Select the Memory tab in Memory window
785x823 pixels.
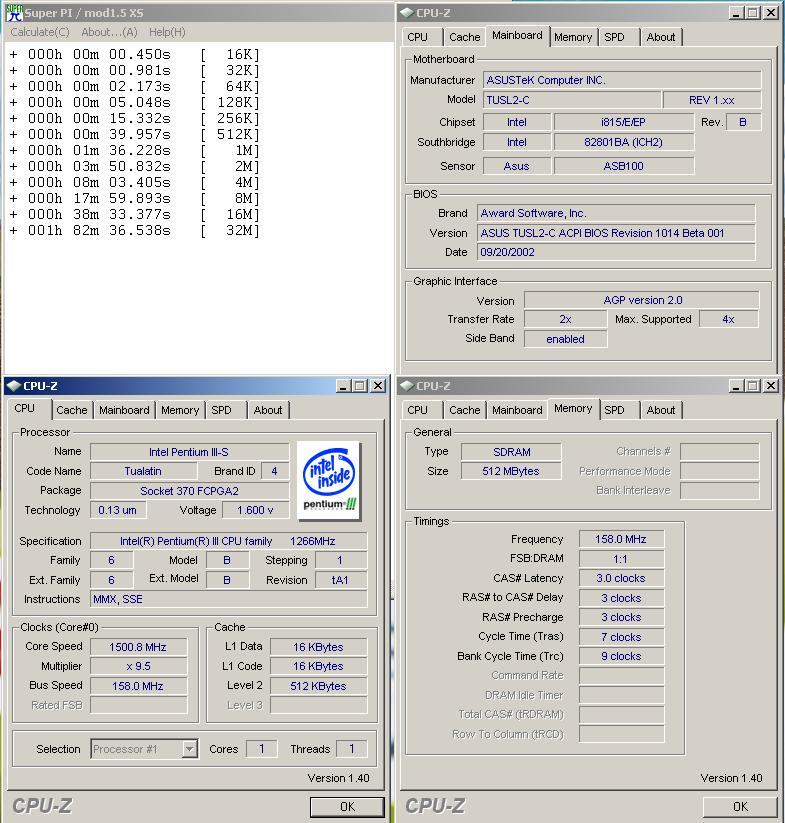(573, 408)
